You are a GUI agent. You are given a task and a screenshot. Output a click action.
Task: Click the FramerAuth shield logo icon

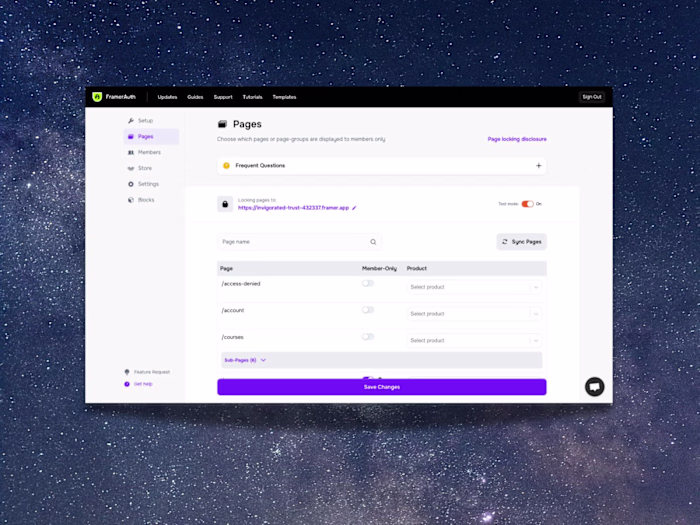tap(97, 97)
